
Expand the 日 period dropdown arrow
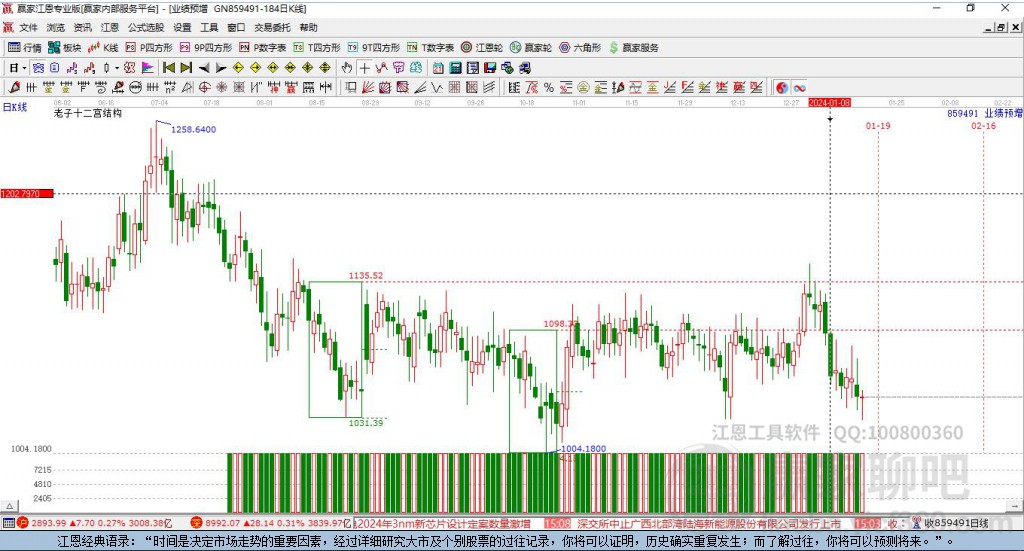(x=24, y=68)
